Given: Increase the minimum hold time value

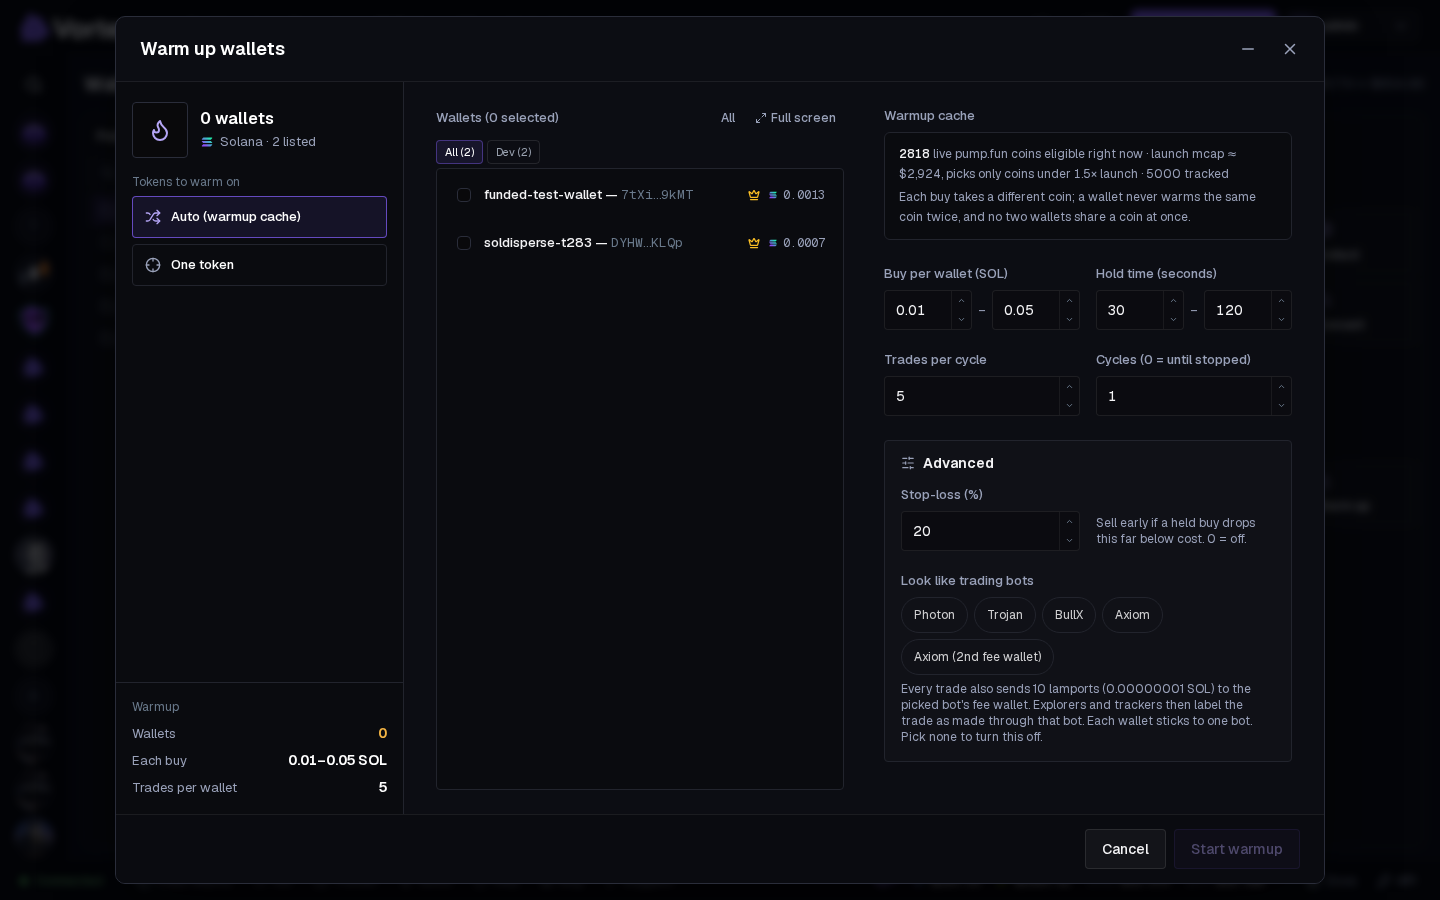Looking at the screenshot, I should click(1173, 301).
